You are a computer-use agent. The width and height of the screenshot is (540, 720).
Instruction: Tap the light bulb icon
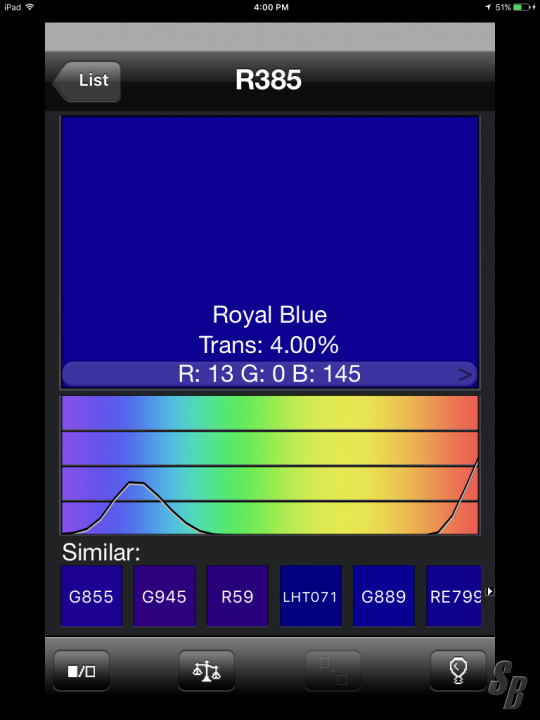pyautogui.click(x=458, y=671)
